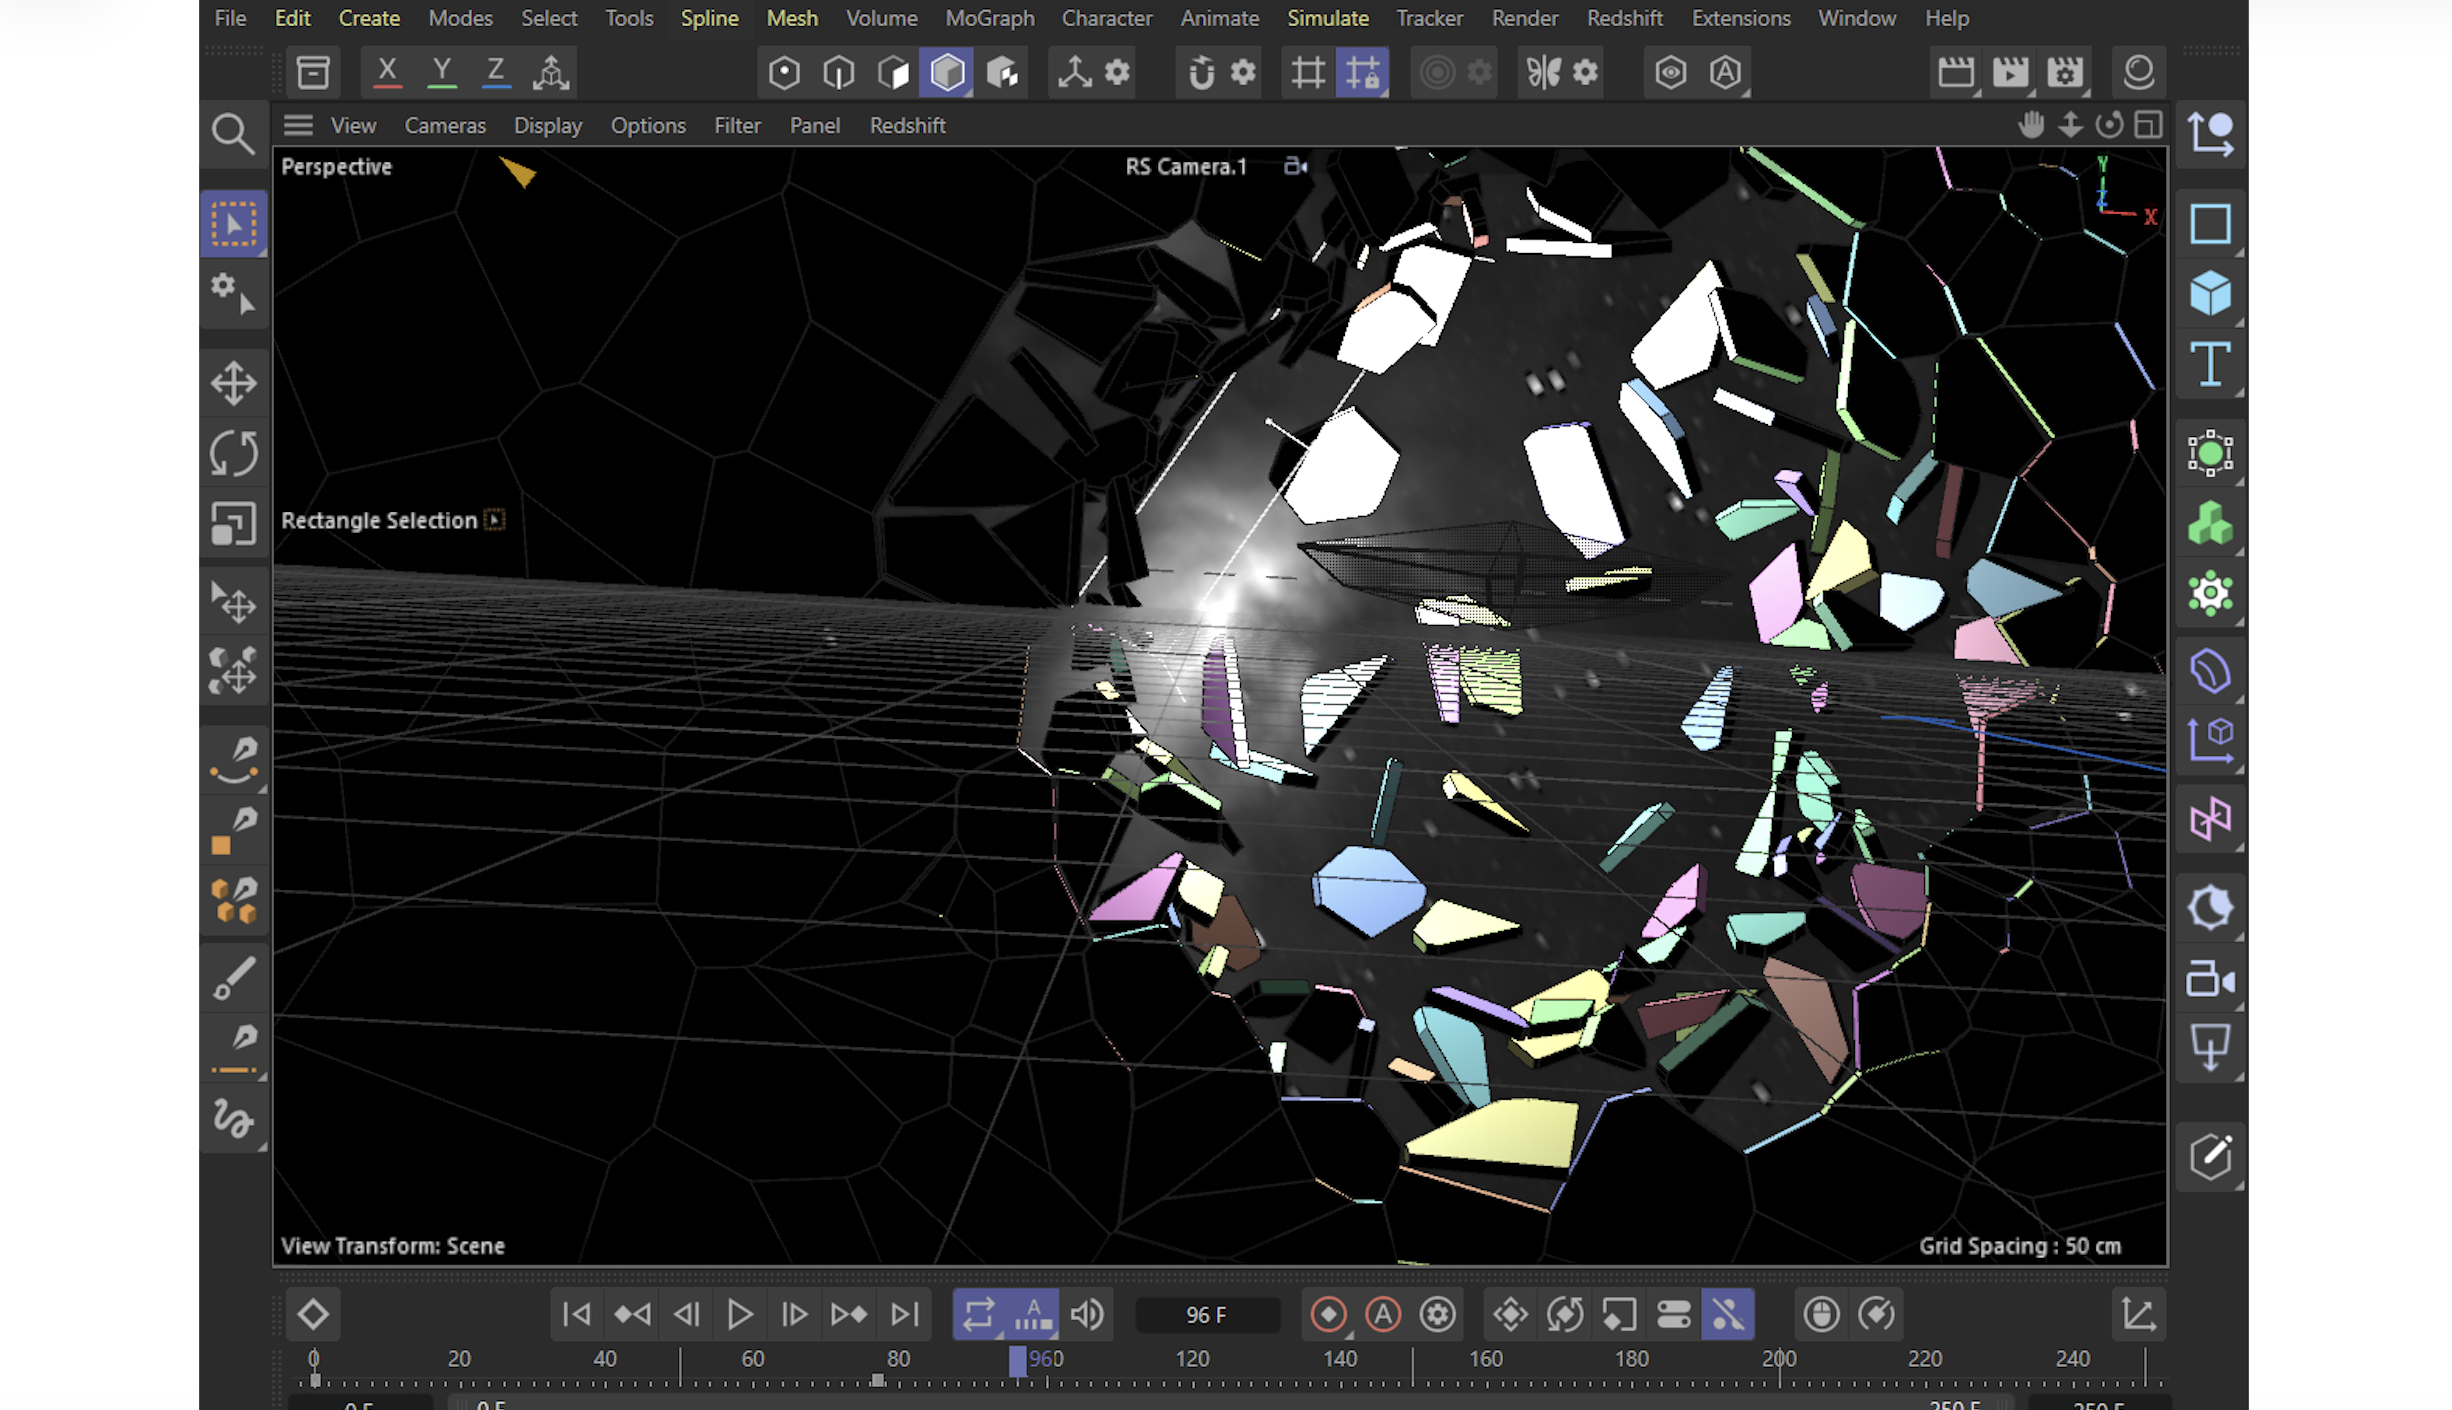The image size is (2452, 1410).
Task: Add a Camera object from palette
Action: coord(2210,979)
